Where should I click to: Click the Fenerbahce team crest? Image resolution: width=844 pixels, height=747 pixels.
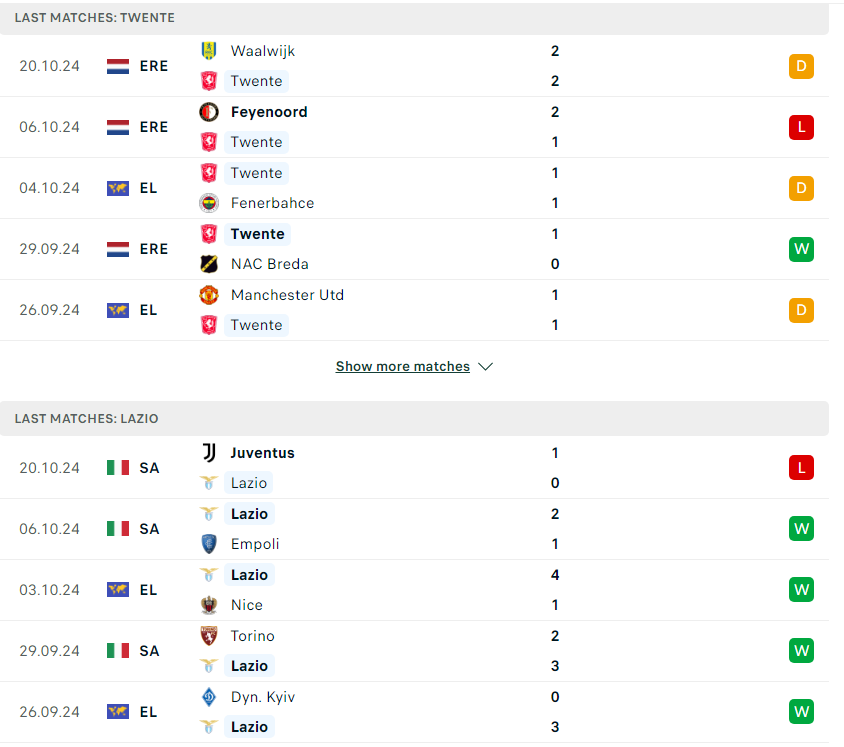click(x=209, y=203)
